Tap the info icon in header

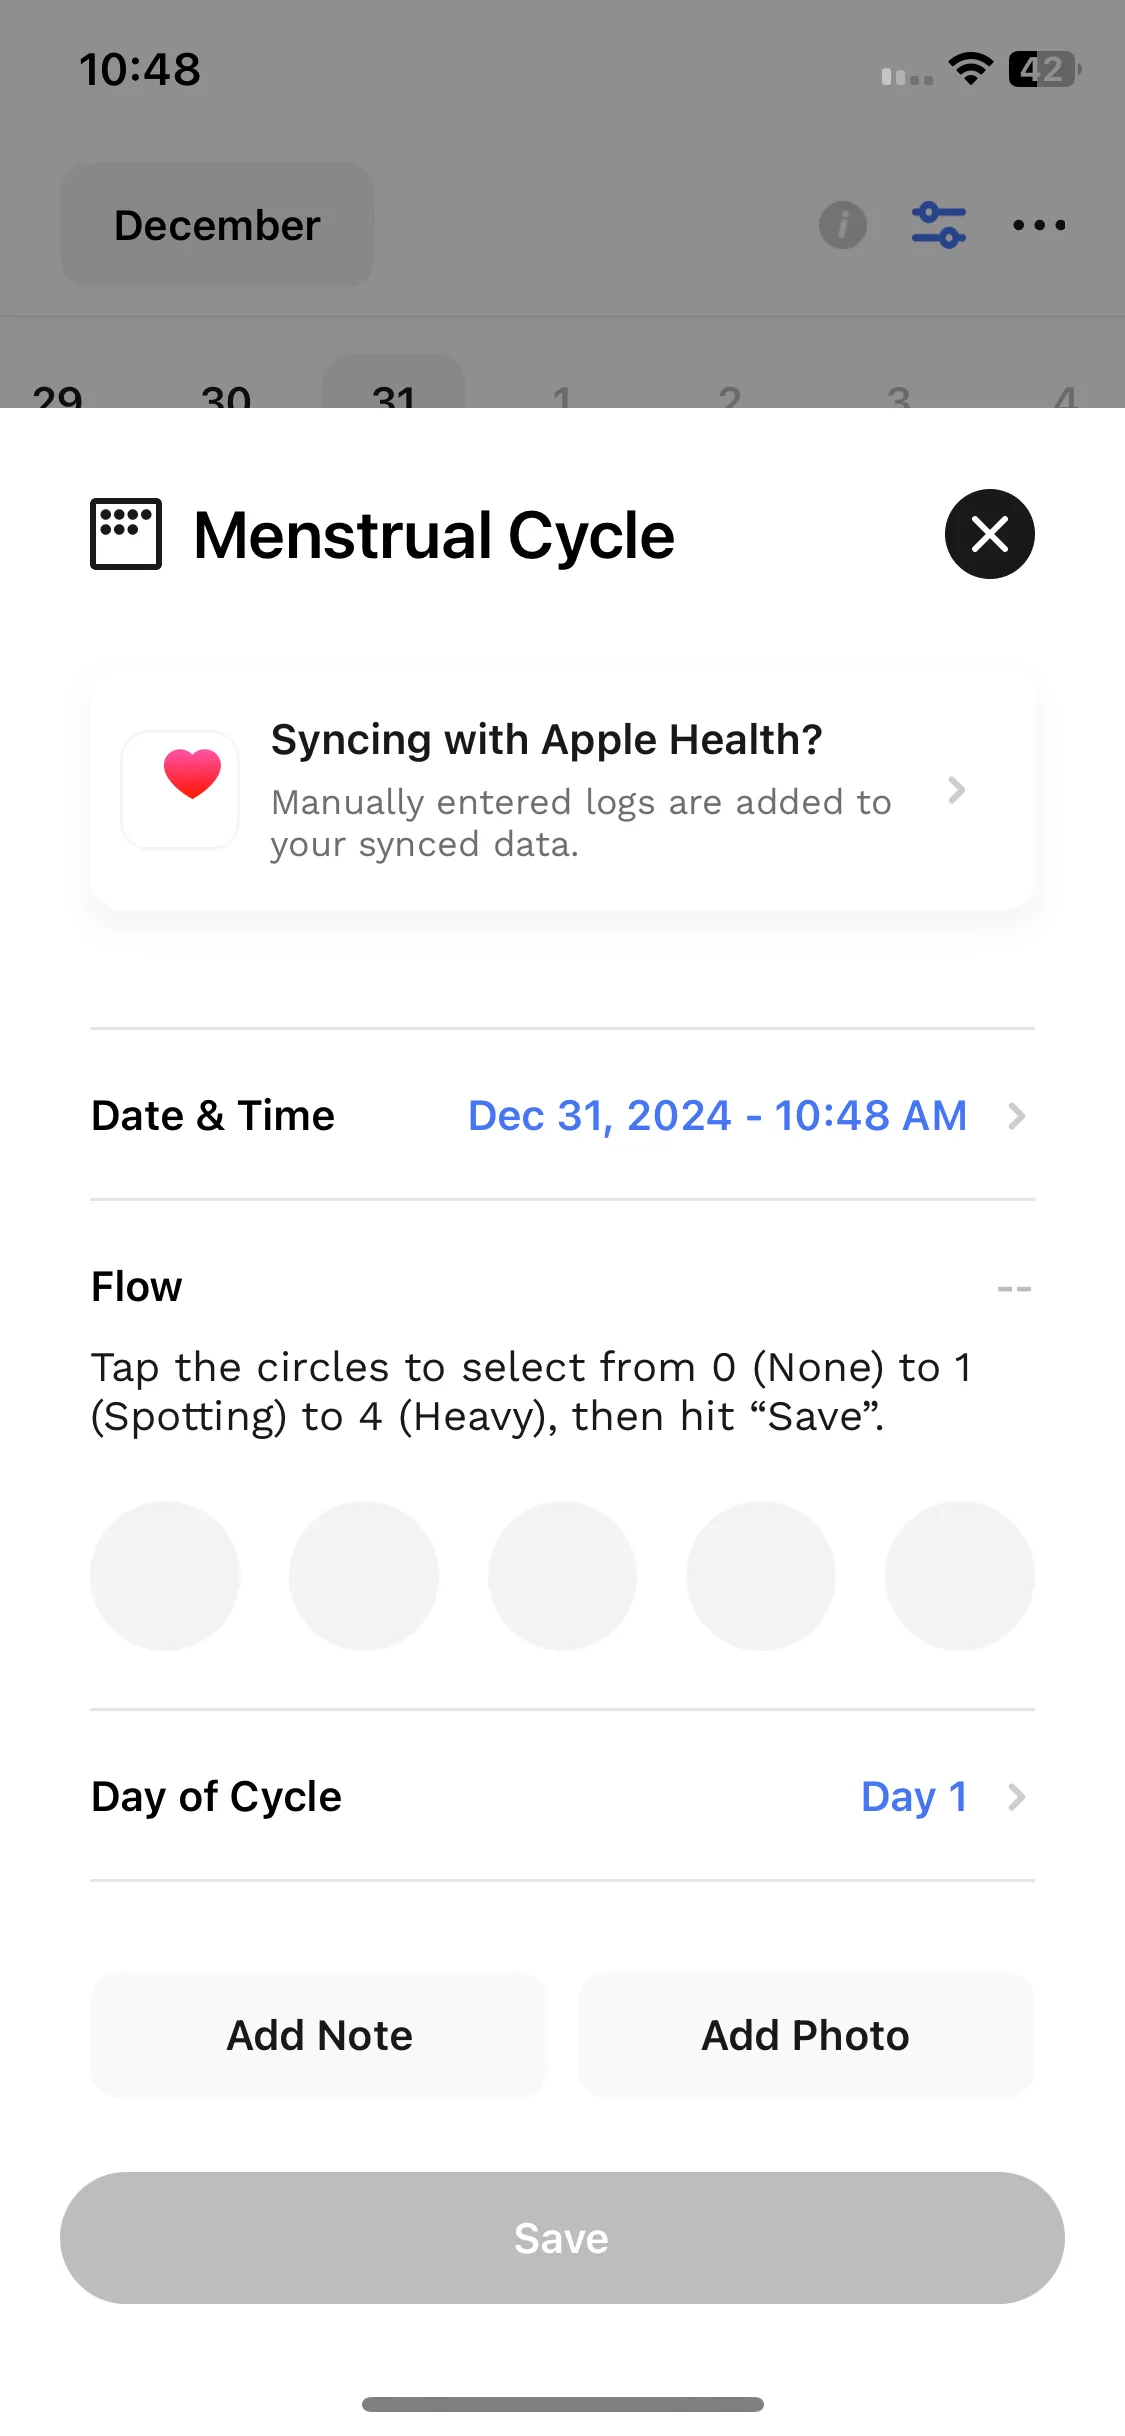pyautogui.click(x=843, y=225)
